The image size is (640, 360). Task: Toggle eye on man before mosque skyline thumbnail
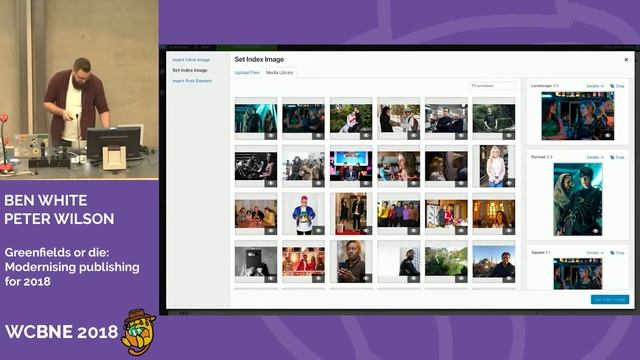(509, 279)
